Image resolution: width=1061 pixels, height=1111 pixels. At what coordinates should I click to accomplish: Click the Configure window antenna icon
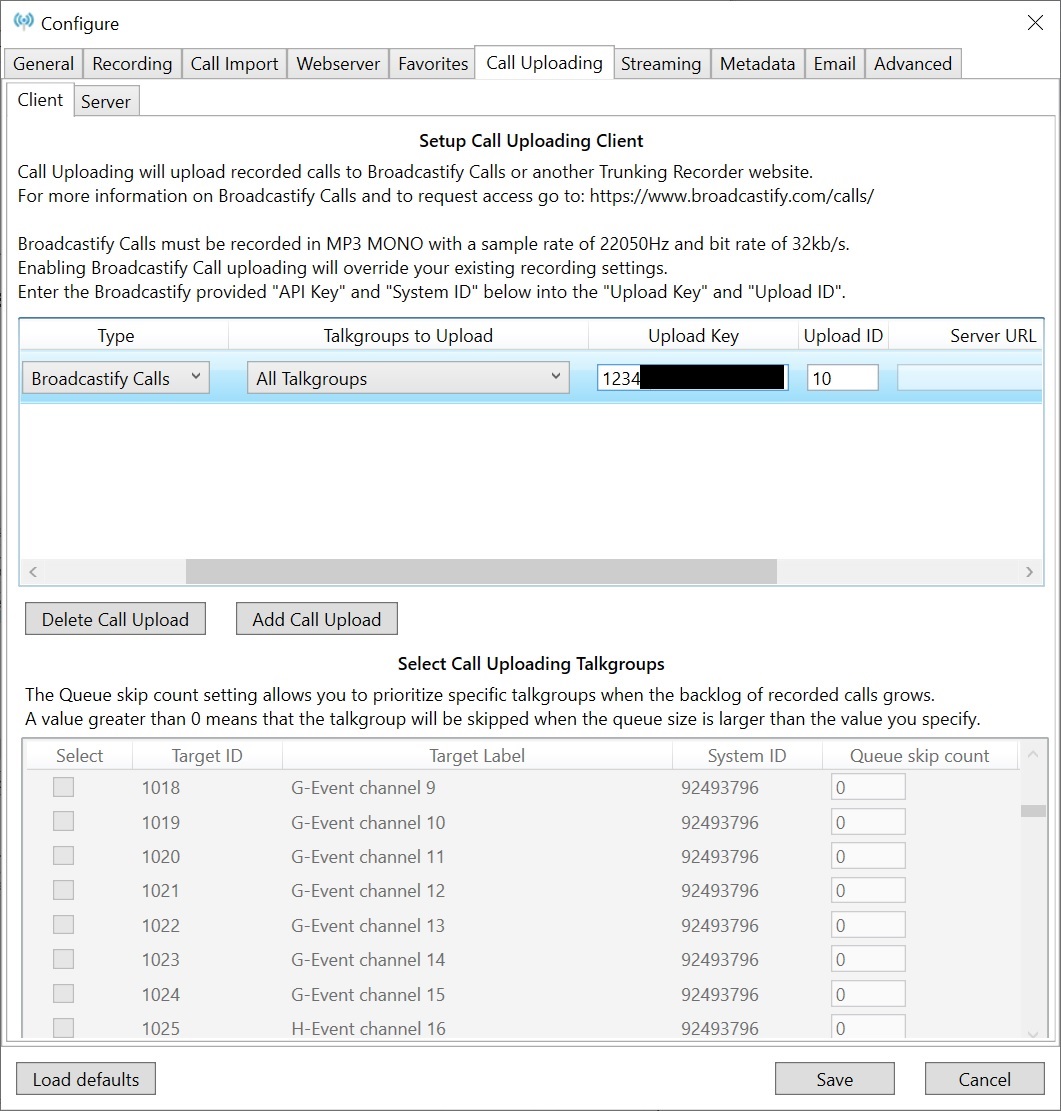[23, 21]
